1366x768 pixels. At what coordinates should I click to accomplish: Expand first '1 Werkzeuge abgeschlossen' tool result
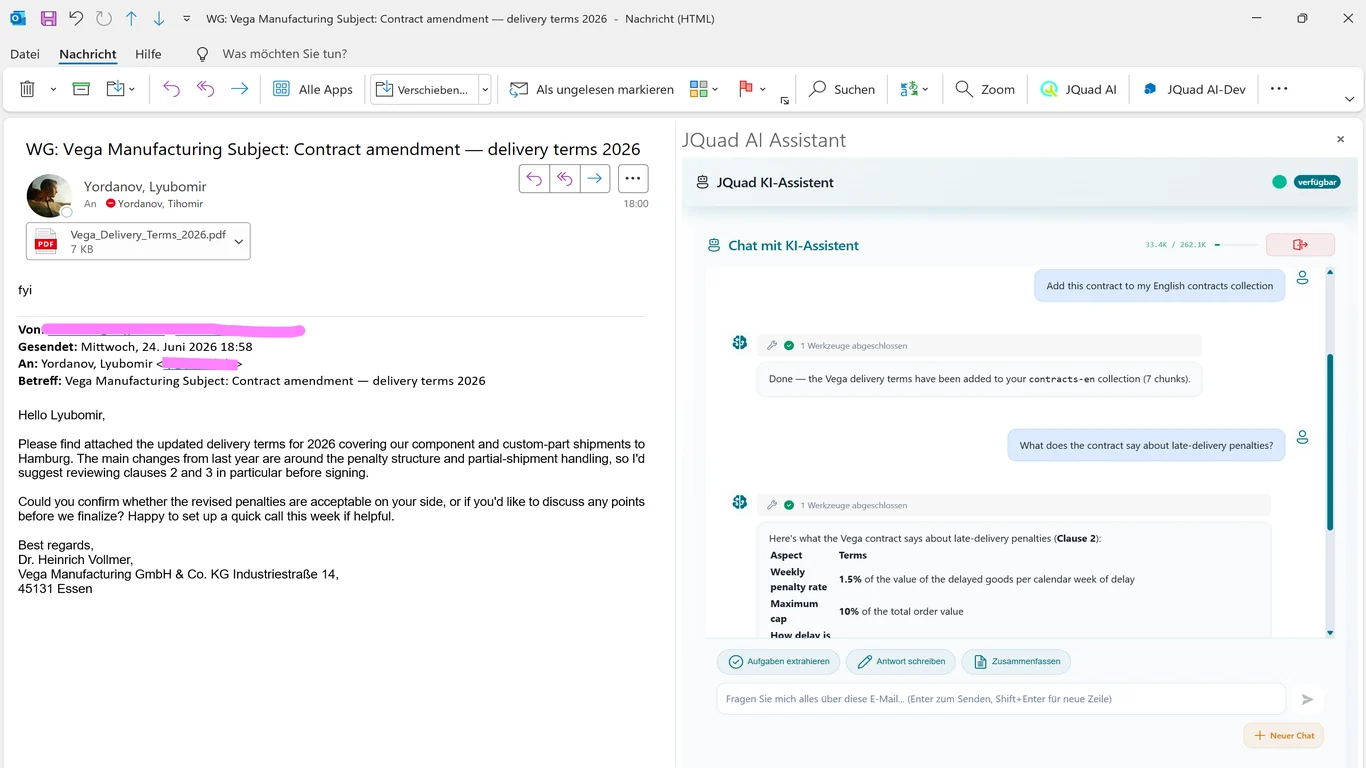click(979, 346)
